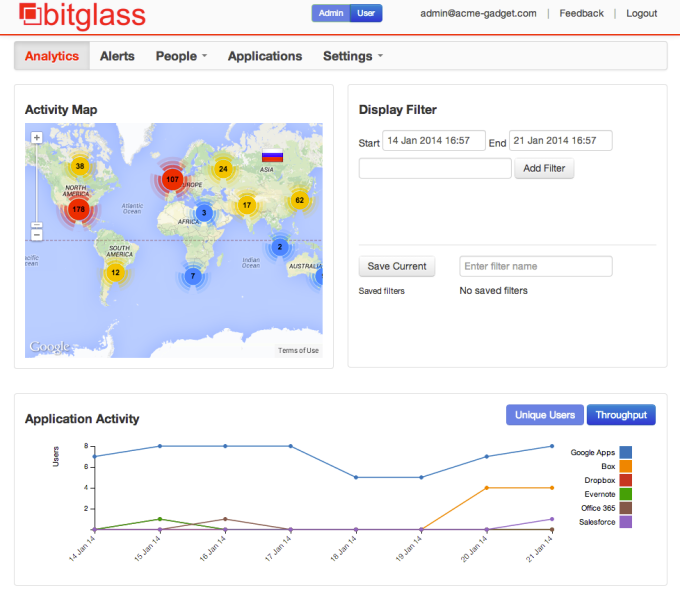Select the 38 cluster in North America
The width and height of the screenshot is (680, 599).
80,166
